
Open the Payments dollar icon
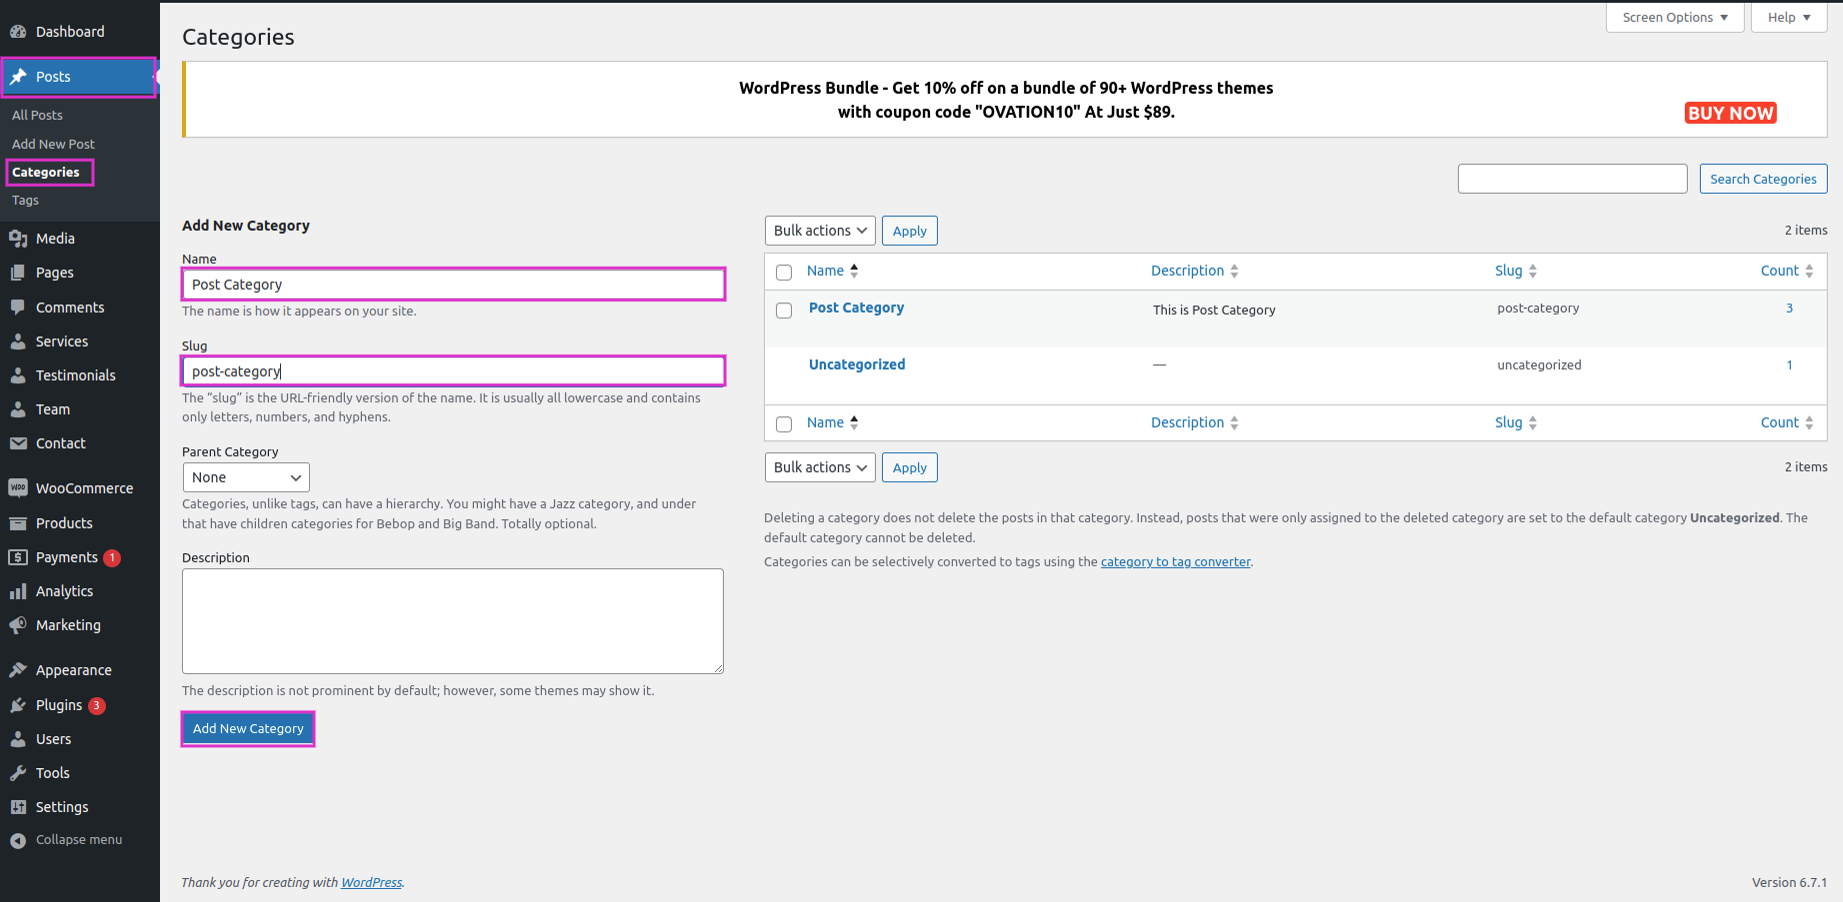pos(18,558)
